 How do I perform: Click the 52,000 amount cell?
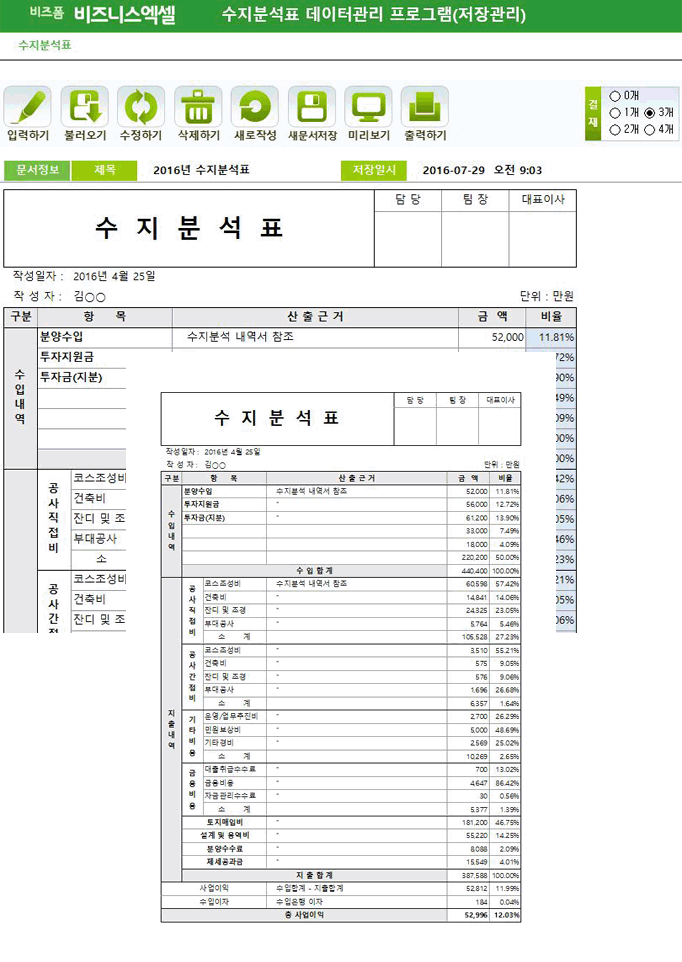click(492, 337)
